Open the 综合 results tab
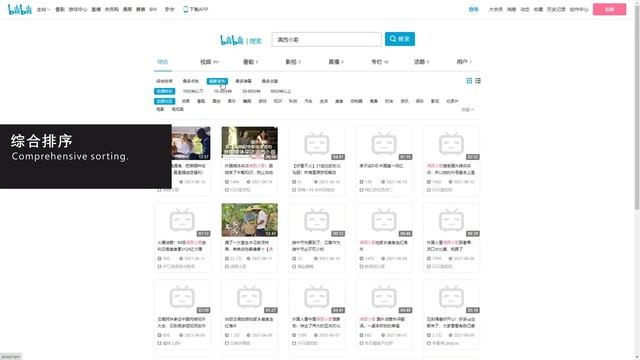 point(162,62)
